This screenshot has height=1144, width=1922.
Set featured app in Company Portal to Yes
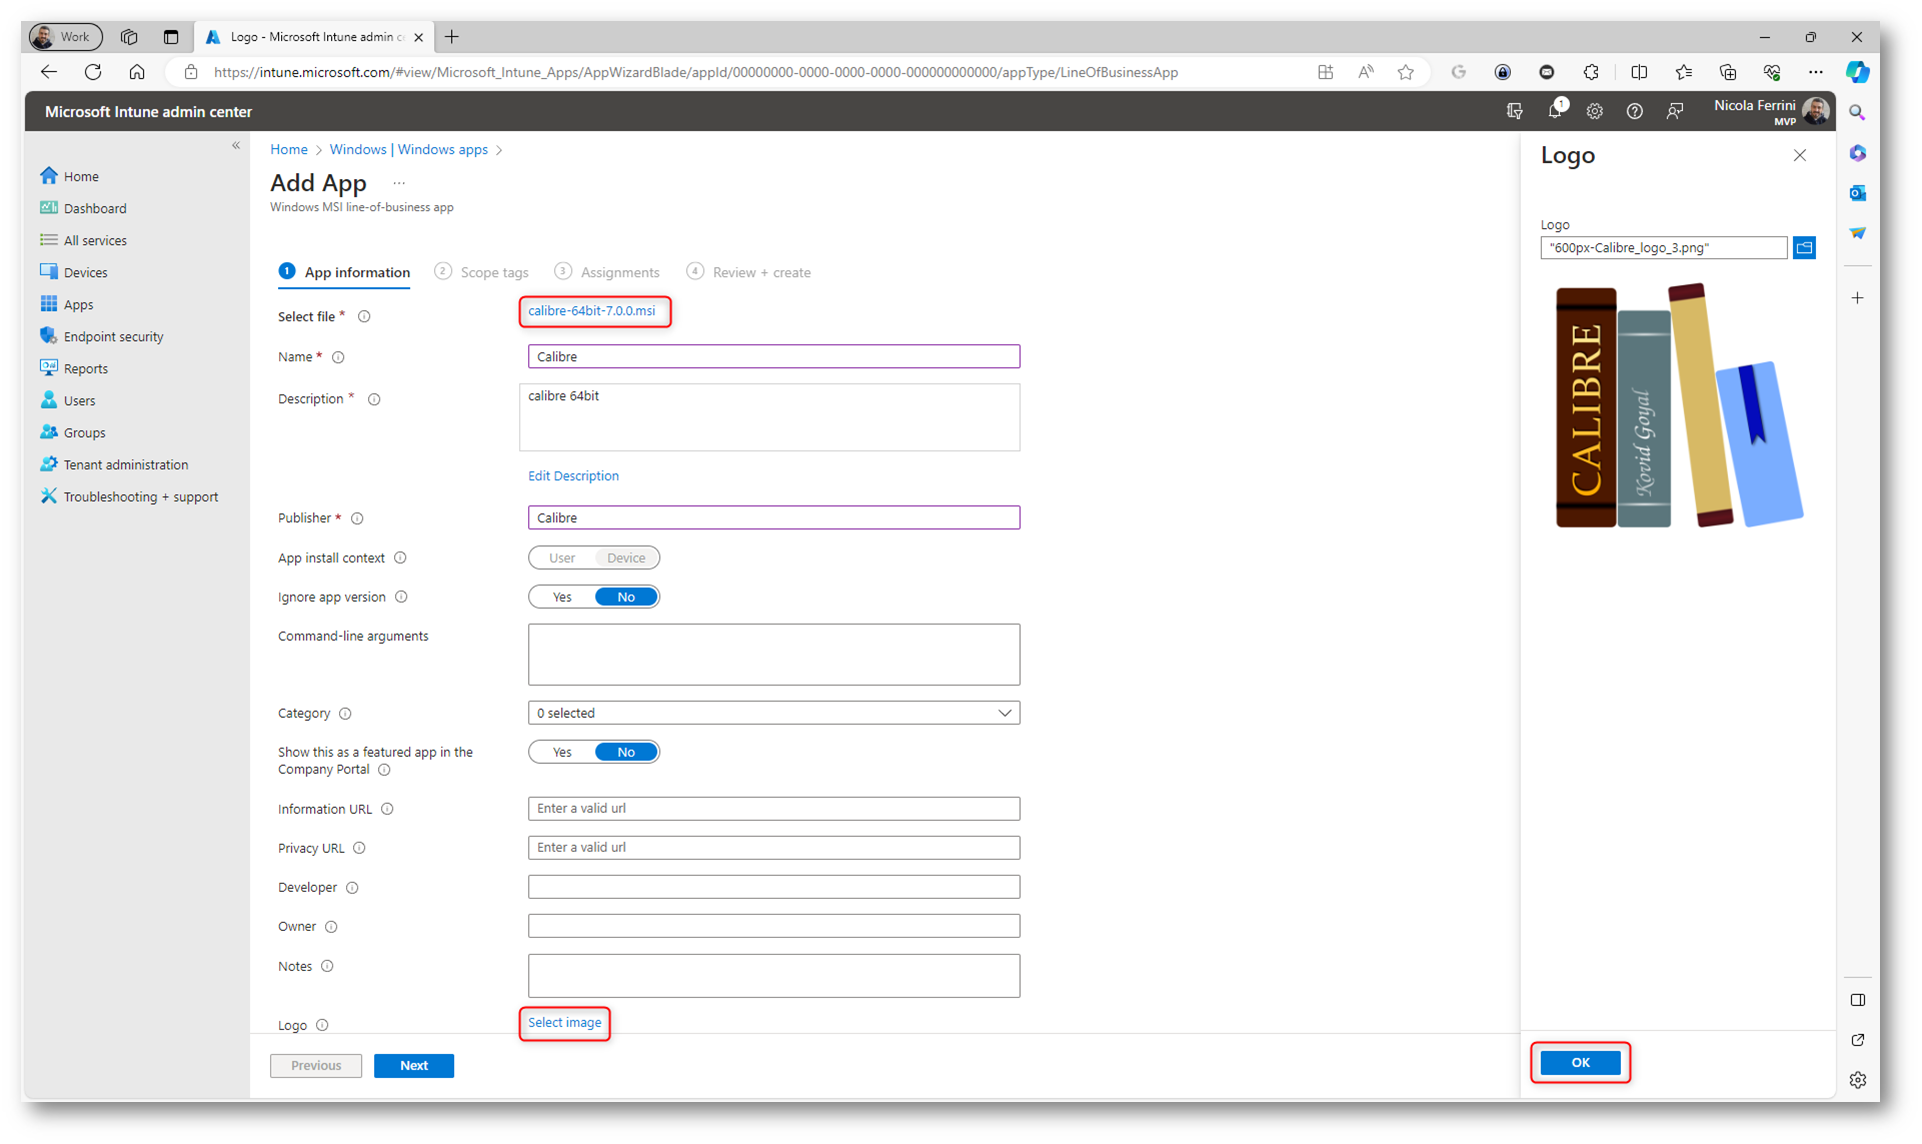[562, 752]
